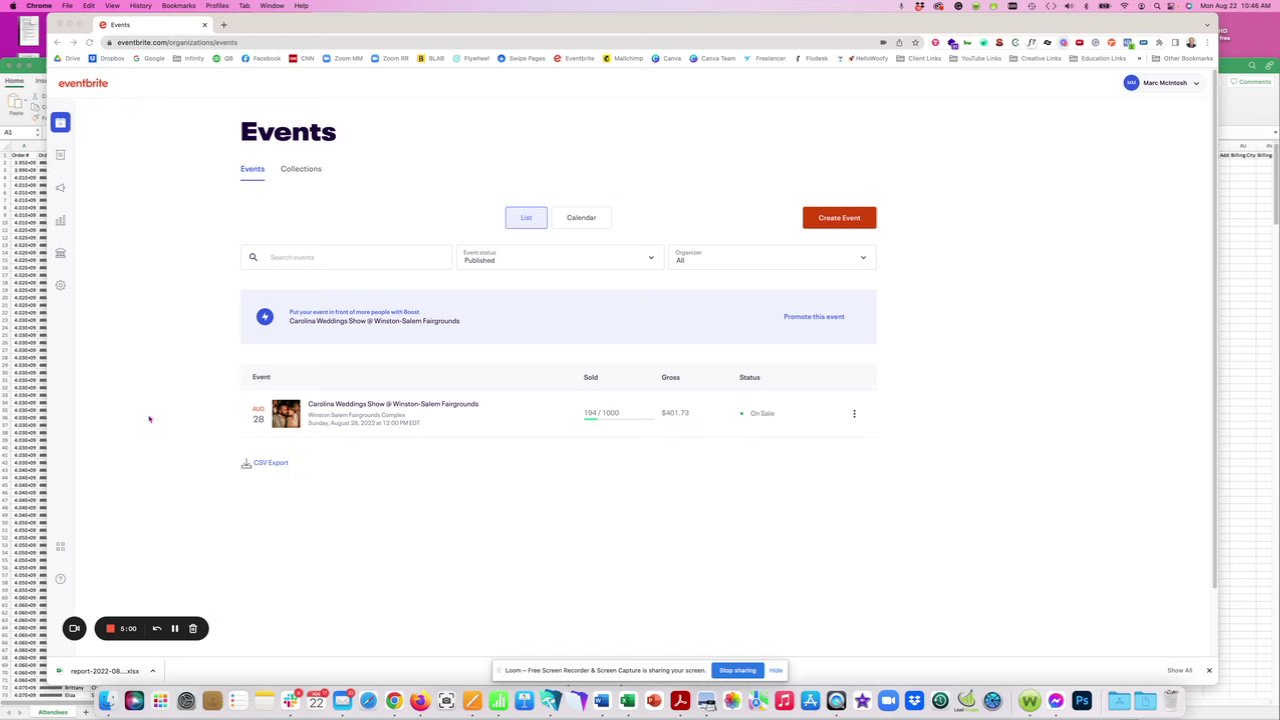Click the Promote this event link
Image resolution: width=1280 pixels, height=720 pixels.
(814, 317)
